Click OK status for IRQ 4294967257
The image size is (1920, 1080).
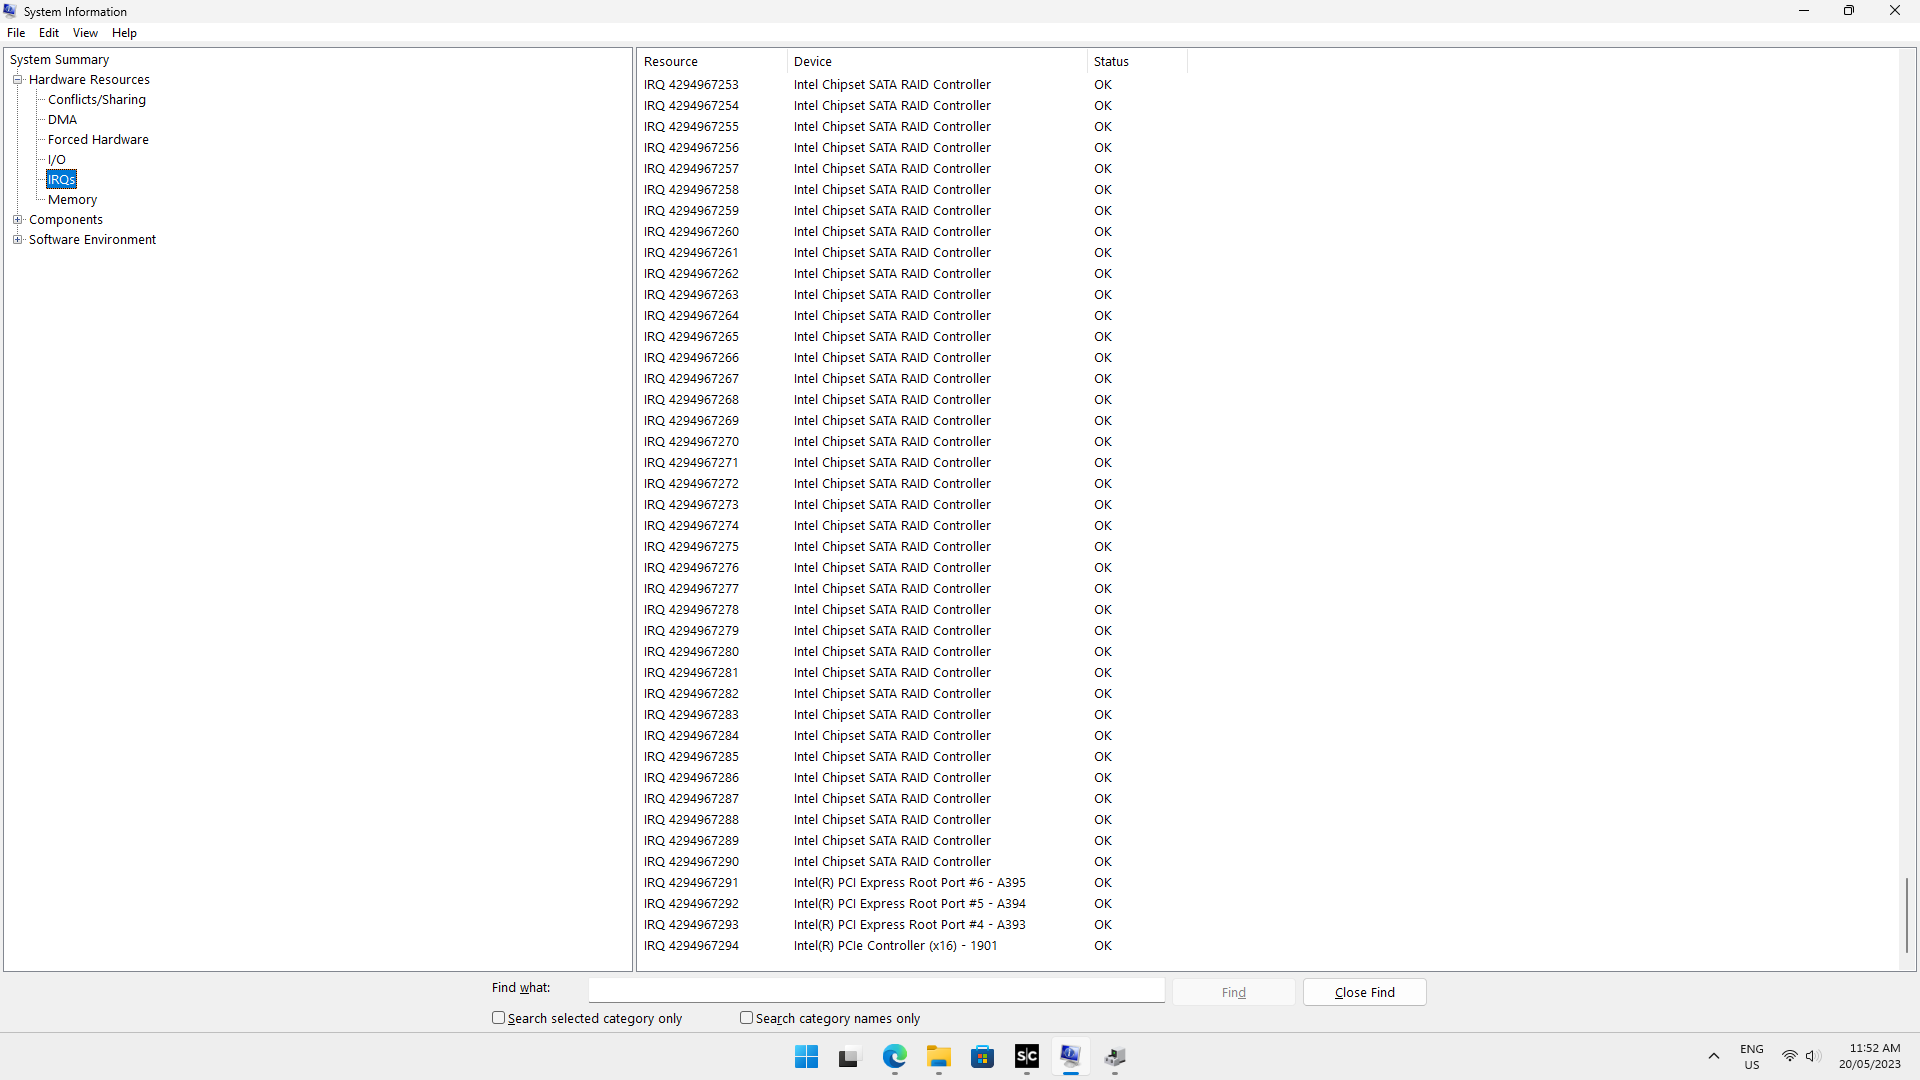(x=1102, y=169)
